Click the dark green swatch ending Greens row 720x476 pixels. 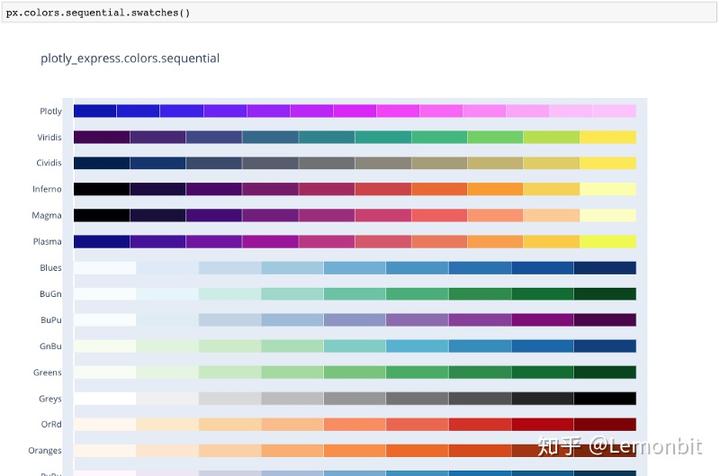pos(605,372)
